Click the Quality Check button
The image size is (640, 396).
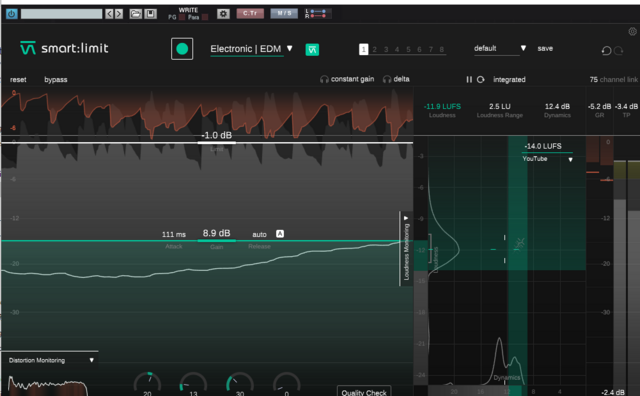click(364, 392)
